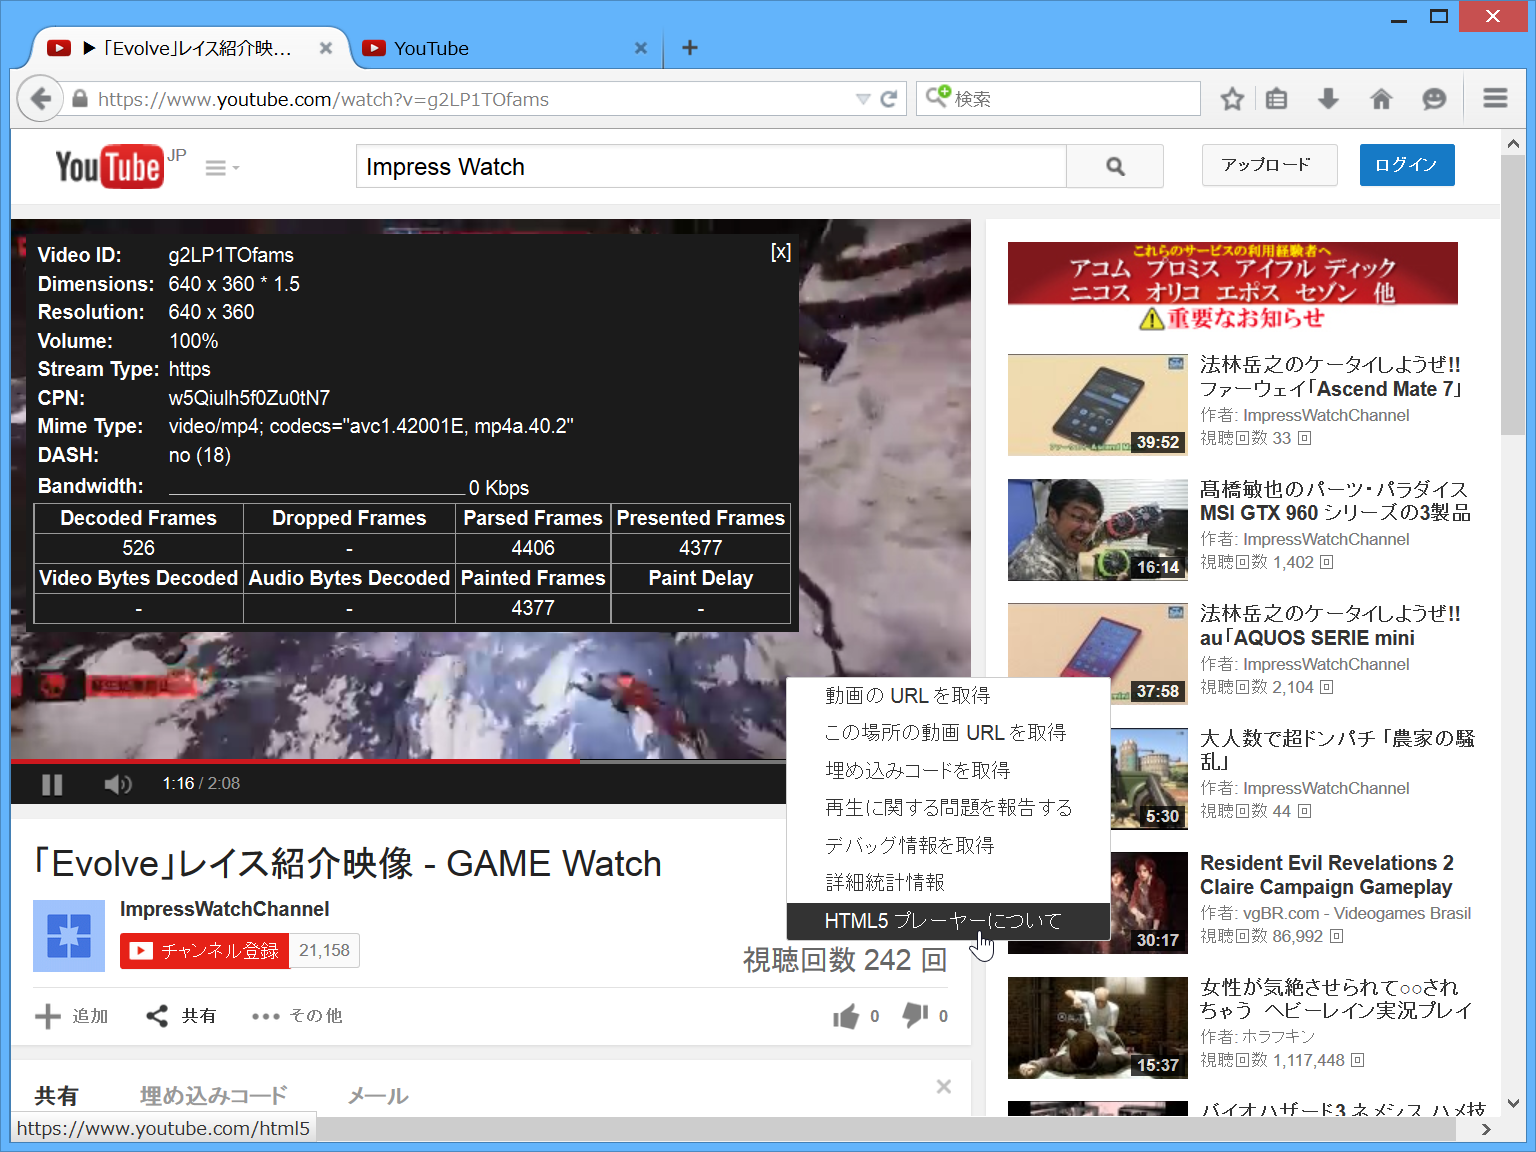Seek using the red video progress bar

[x=400, y=760]
